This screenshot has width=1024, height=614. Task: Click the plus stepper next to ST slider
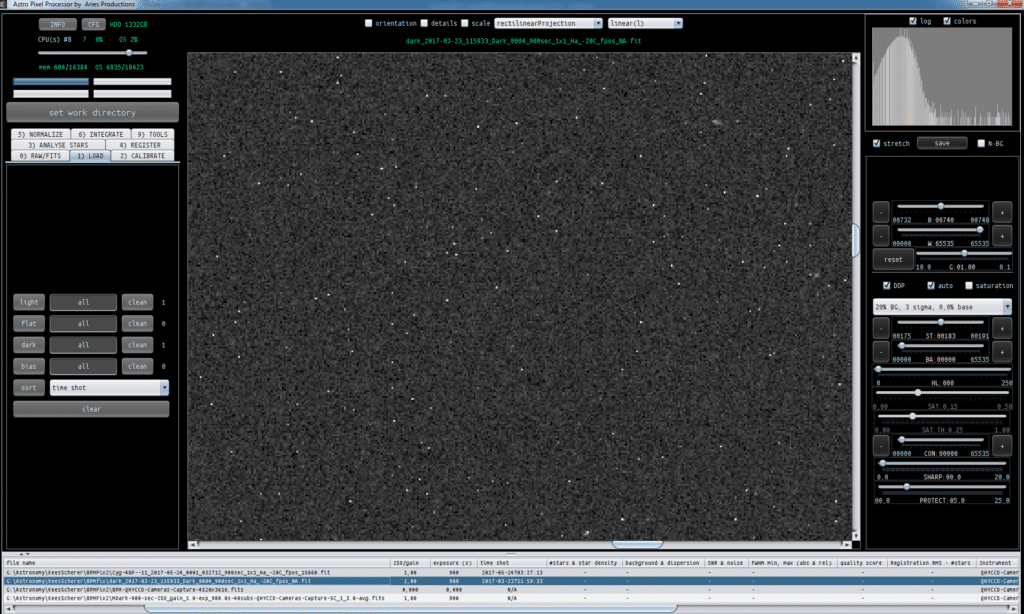tap(1002, 328)
